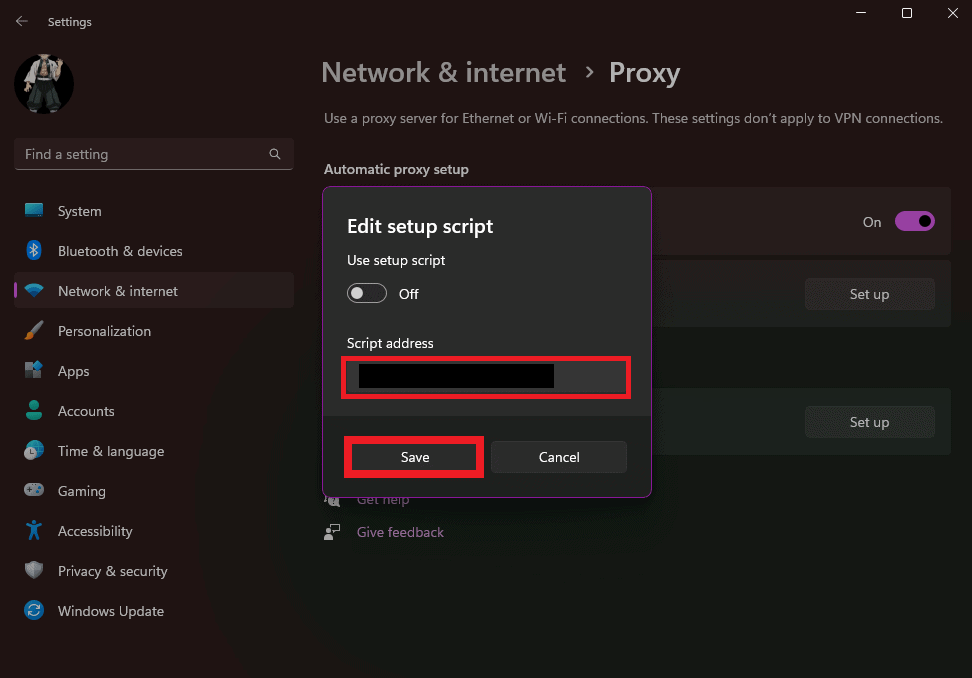Viewport: 972px width, 678px height.
Task: Click inside the Script address field
Action: pyautogui.click(x=486, y=378)
